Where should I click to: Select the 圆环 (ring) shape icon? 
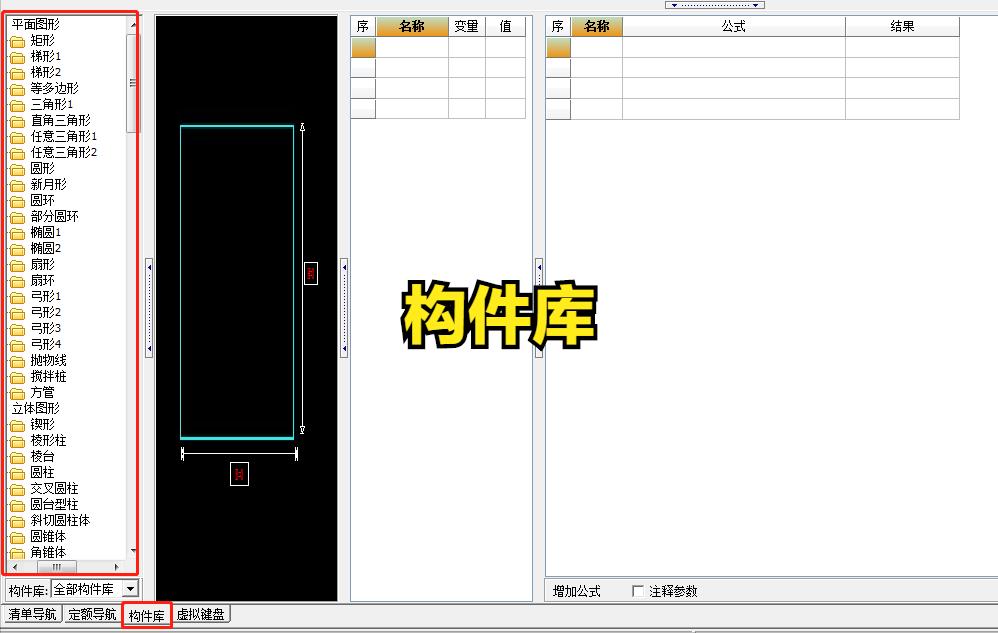(x=40, y=201)
